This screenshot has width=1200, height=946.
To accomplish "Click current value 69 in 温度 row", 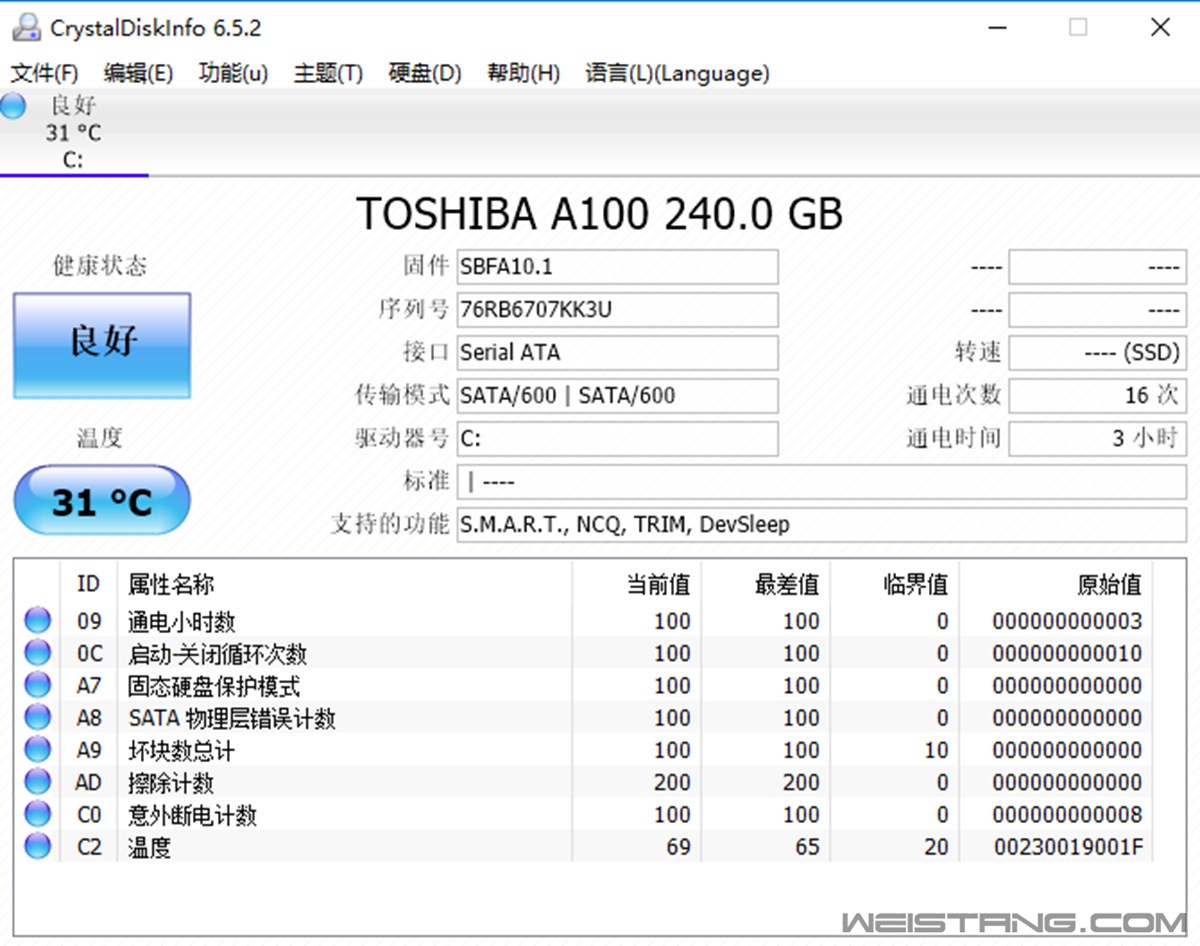I will coord(678,847).
